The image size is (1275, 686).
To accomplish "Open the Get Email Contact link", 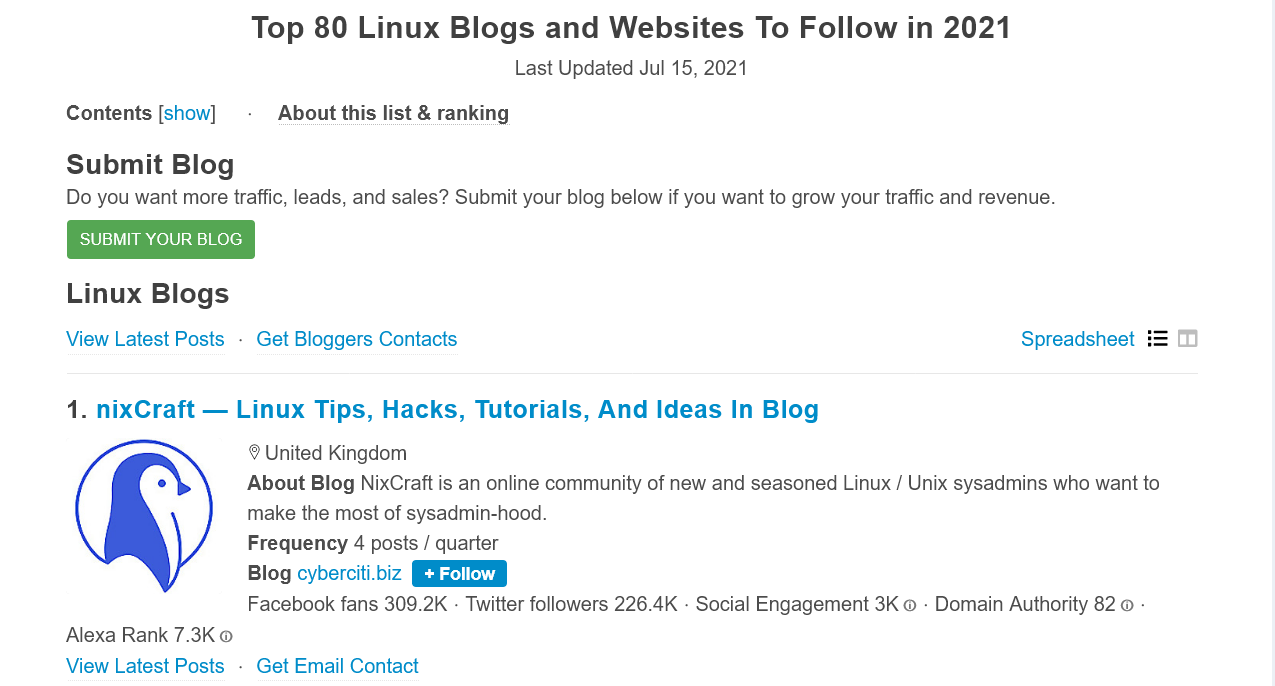I will (x=337, y=666).
